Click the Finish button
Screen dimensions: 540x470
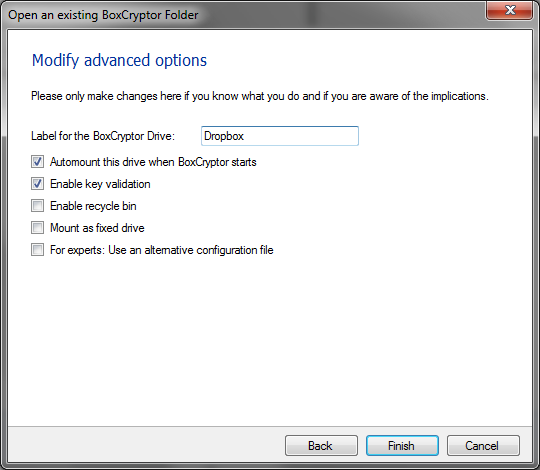point(402,446)
